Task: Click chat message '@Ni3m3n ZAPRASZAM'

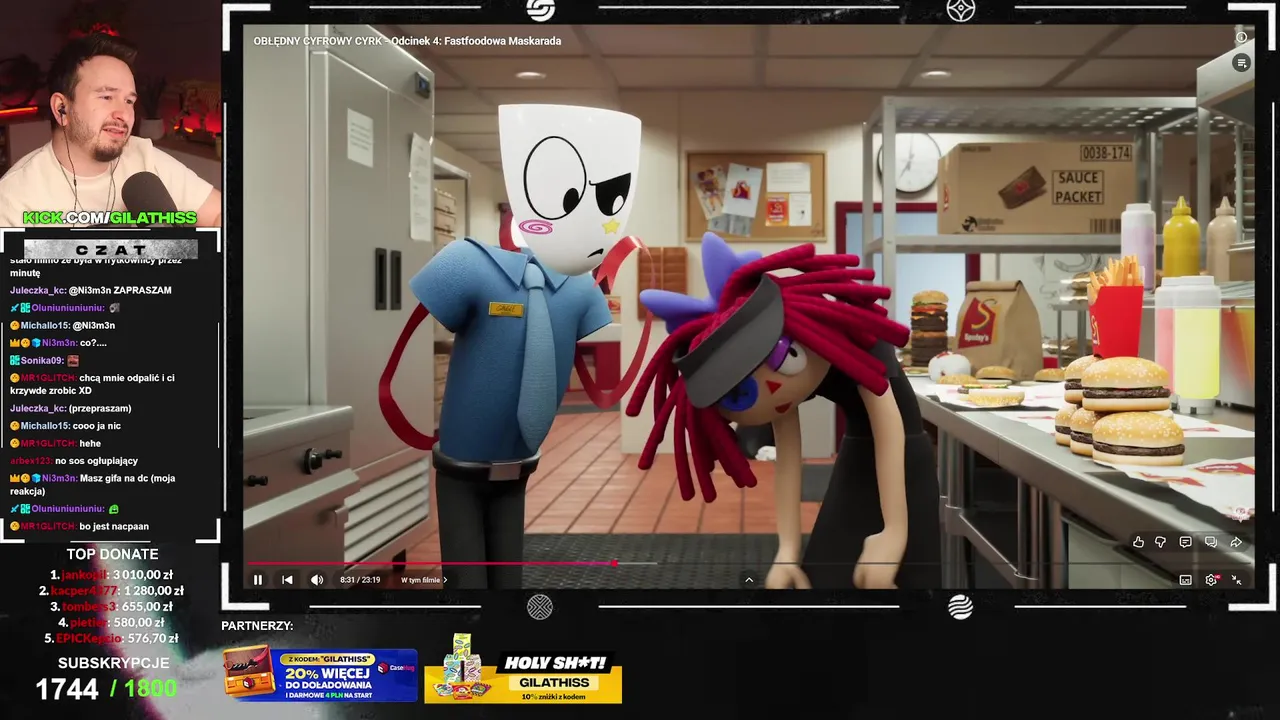Action: pos(120,290)
